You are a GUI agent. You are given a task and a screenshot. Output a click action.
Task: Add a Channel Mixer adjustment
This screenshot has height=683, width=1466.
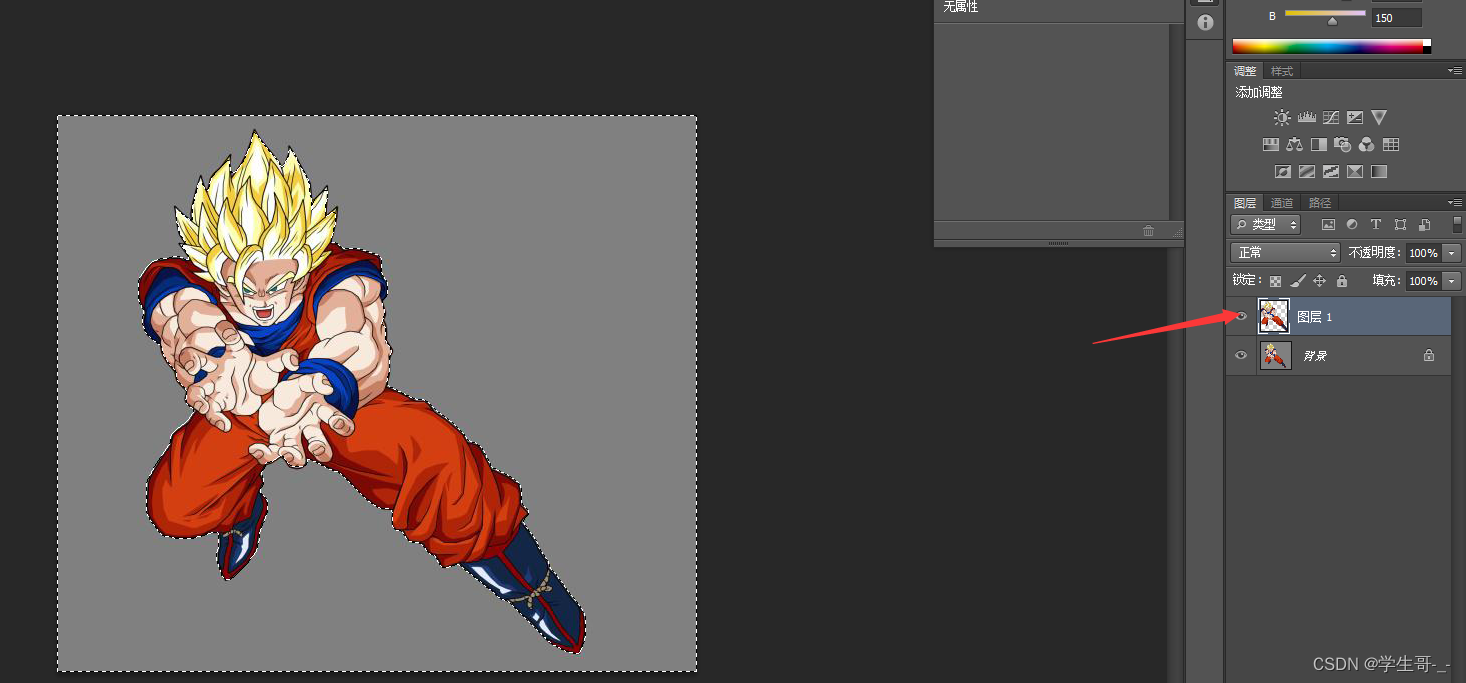pos(1367,145)
